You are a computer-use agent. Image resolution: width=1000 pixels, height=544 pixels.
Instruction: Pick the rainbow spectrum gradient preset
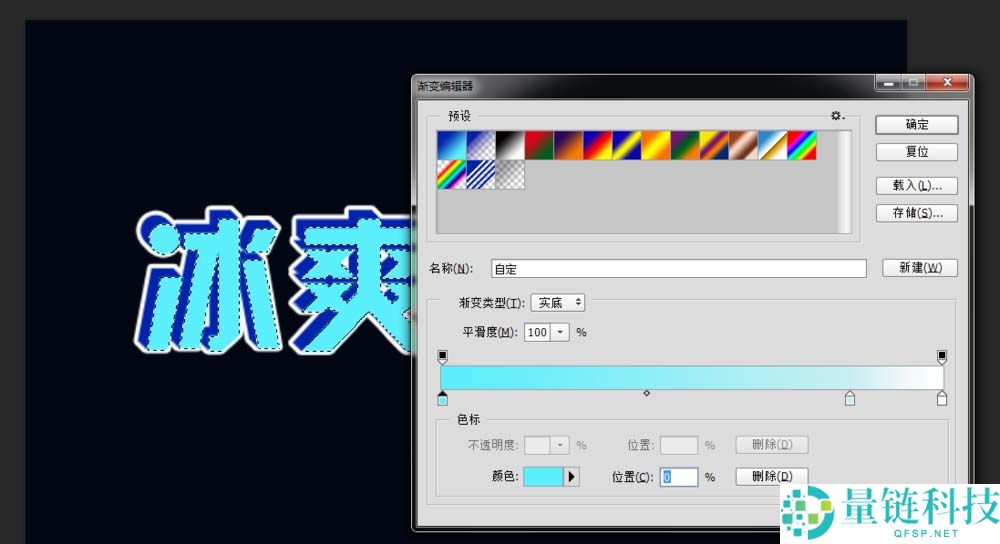point(801,146)
